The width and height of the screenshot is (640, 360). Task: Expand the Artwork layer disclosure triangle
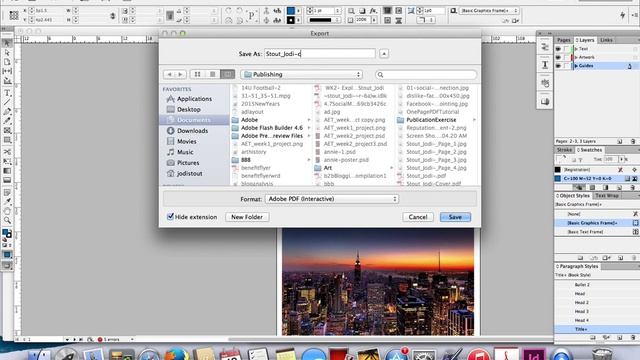tap(576, 57)
